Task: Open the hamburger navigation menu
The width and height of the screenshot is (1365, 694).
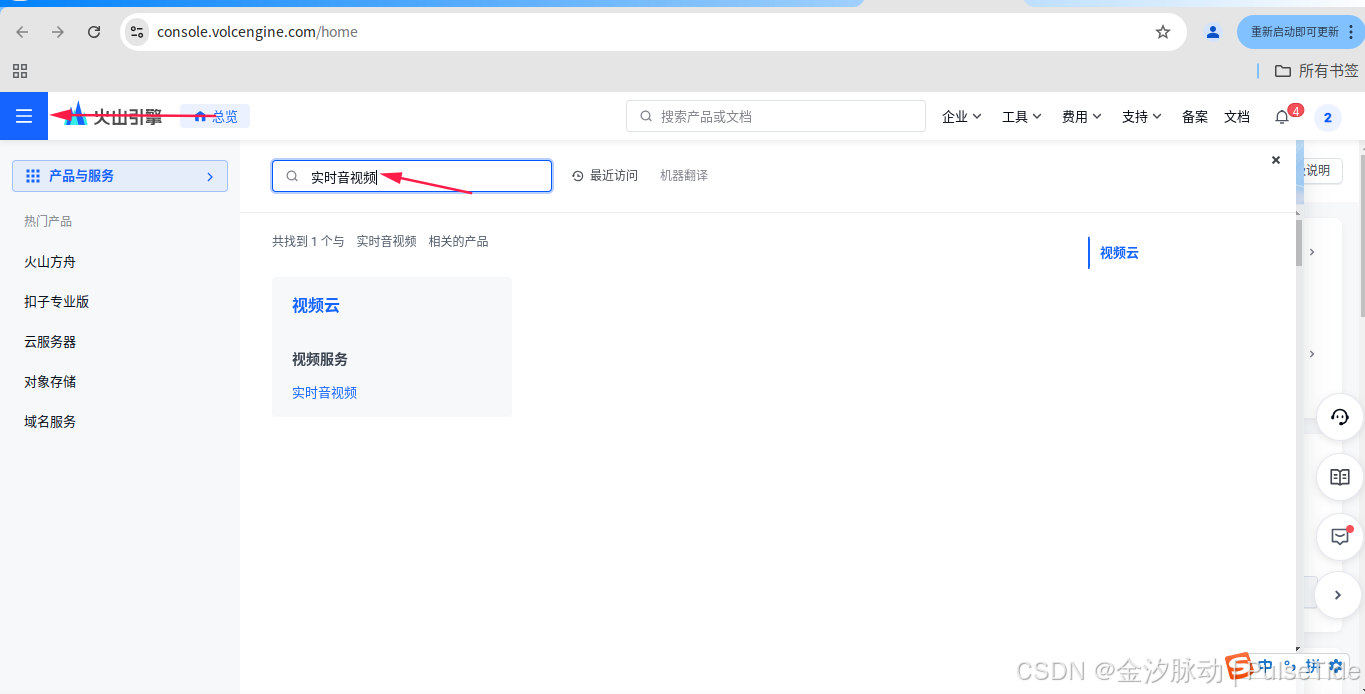Action: pyautogui.click(x=24, y=116)
